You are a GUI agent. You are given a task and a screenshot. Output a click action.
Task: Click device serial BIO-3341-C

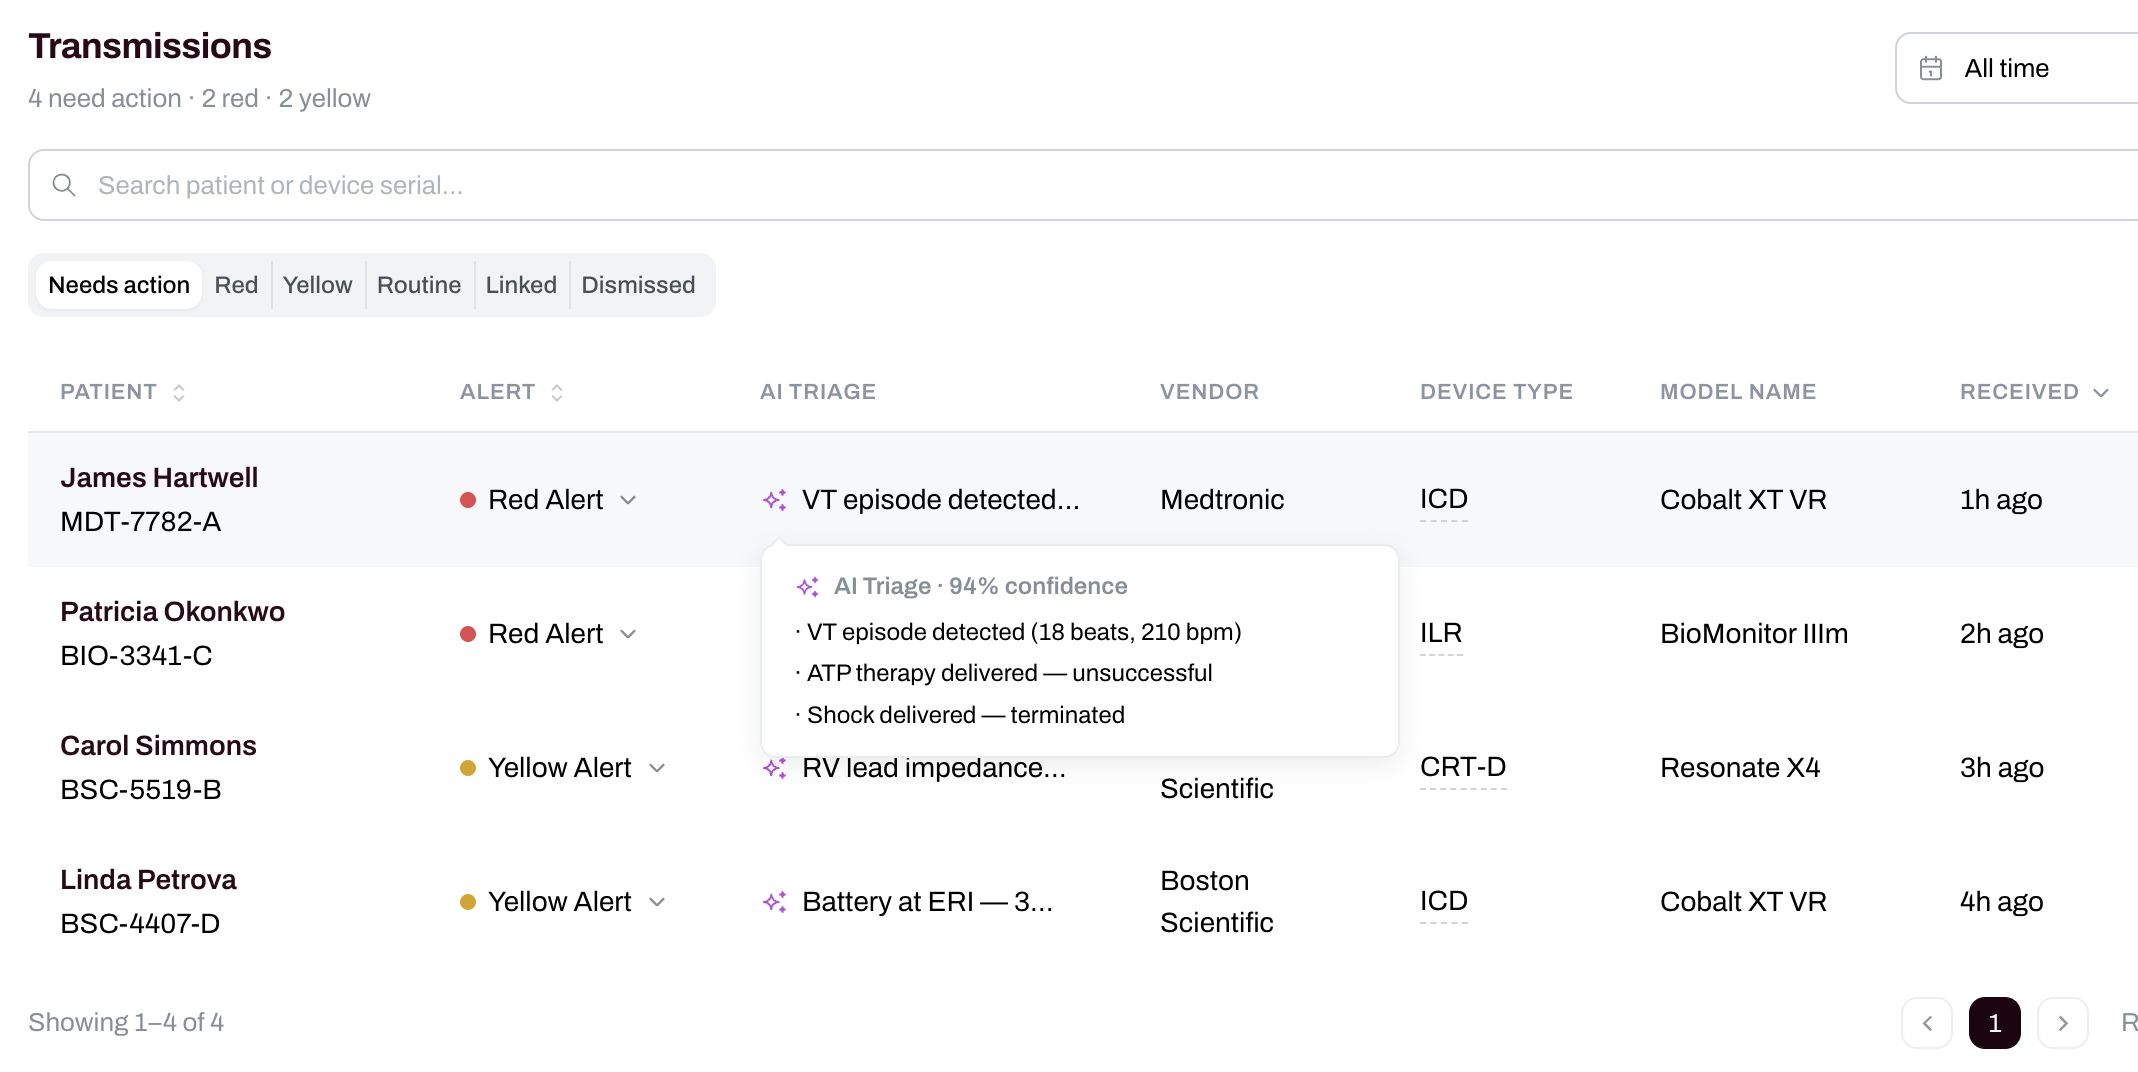[x=136, y=656]
